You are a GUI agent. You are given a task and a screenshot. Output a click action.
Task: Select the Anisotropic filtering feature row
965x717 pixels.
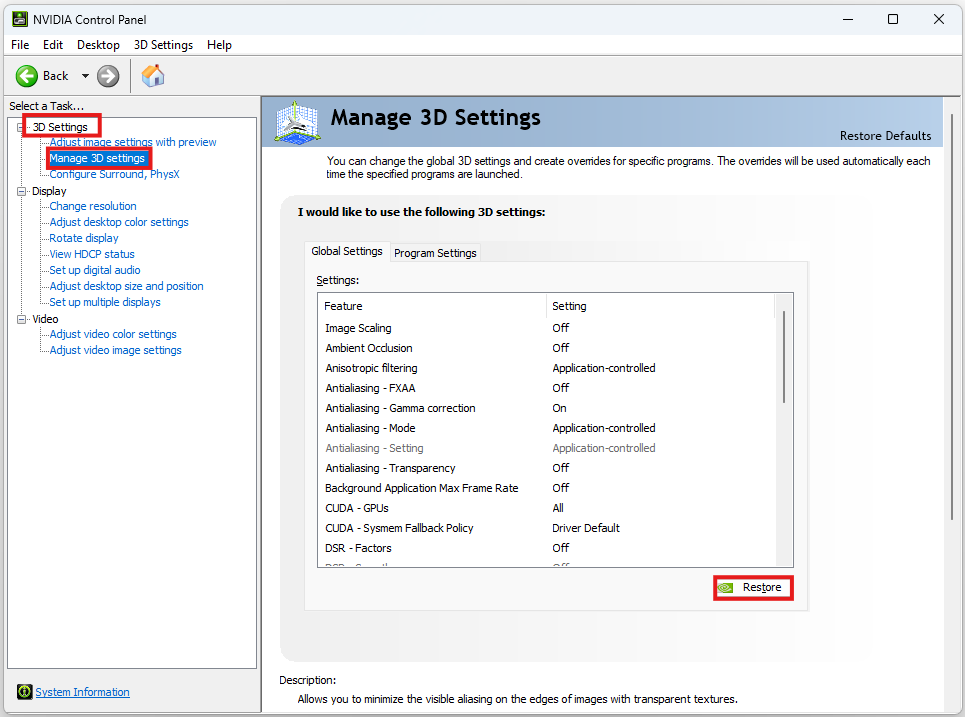click(x=547, y=368)
